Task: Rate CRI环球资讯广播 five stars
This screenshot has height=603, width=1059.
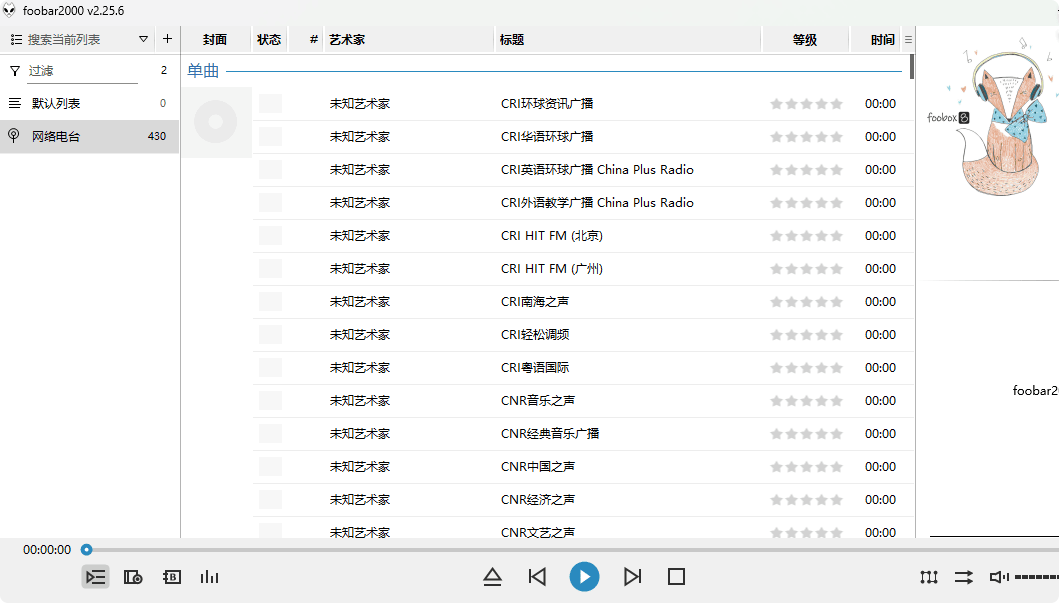Action: (x=837, y=104)
